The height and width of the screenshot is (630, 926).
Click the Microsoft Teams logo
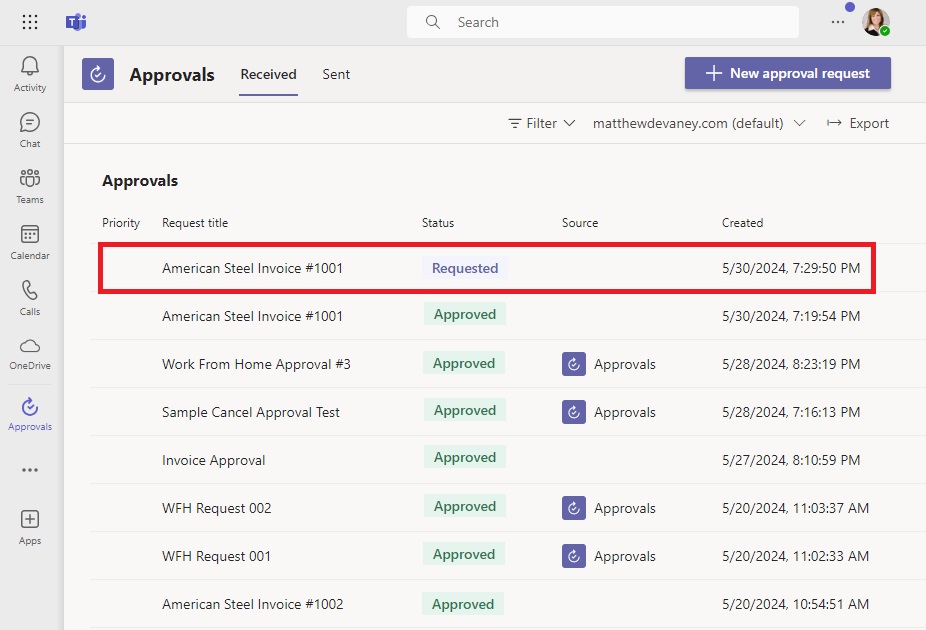click(x=76, y=22)
